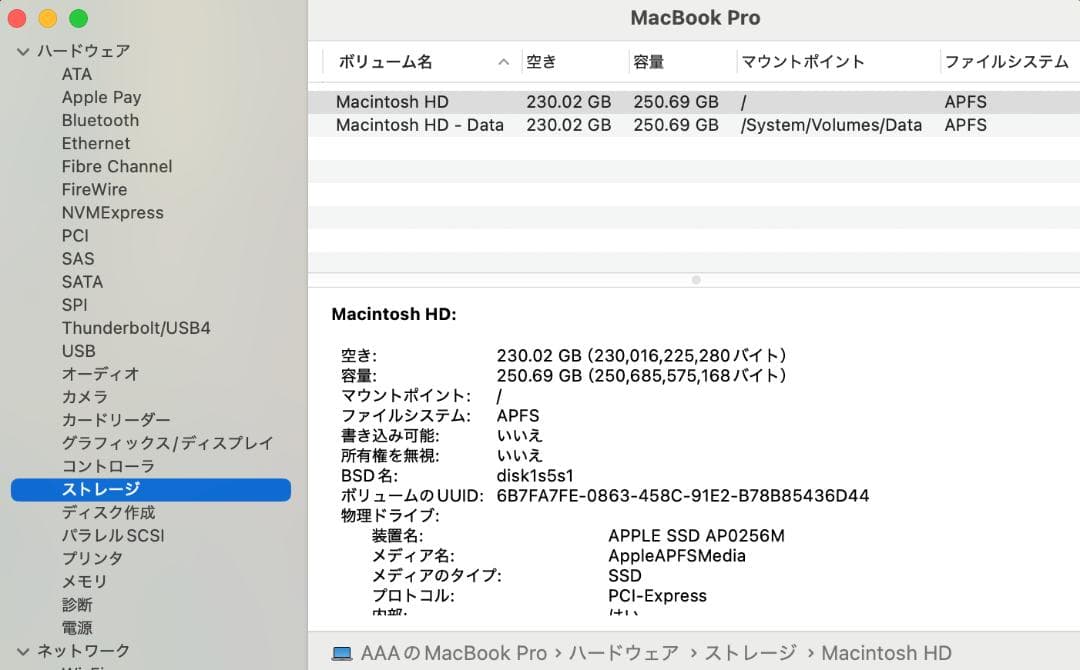Screen dimensions: 1080x670
Task: Open カードリーダー entry
Action: coord(116,420)
